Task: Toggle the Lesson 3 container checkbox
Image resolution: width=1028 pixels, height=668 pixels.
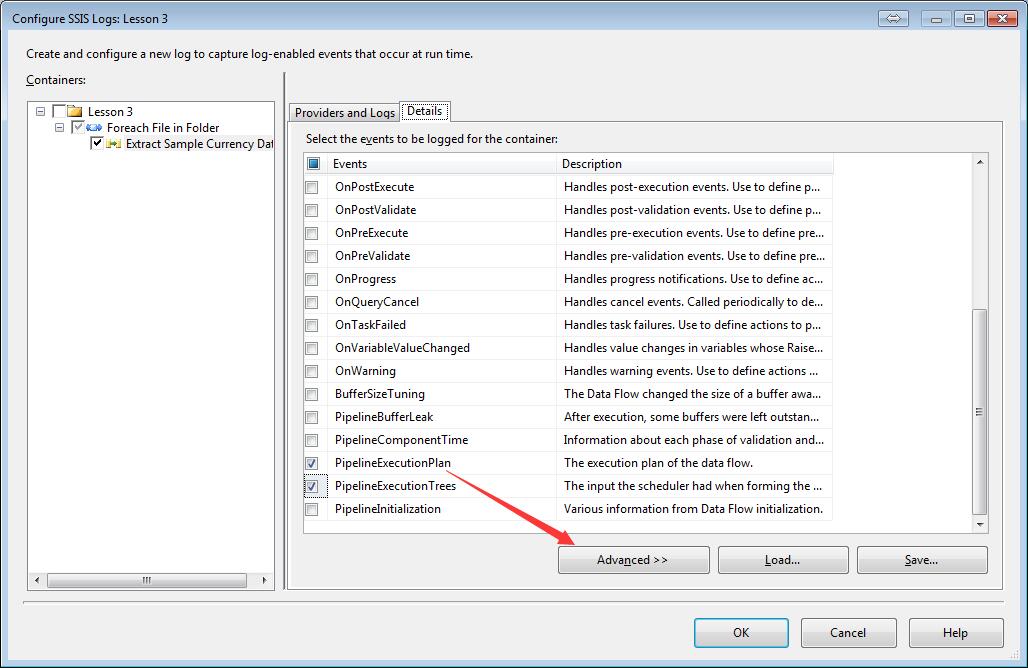Action: tap(58, 111)
